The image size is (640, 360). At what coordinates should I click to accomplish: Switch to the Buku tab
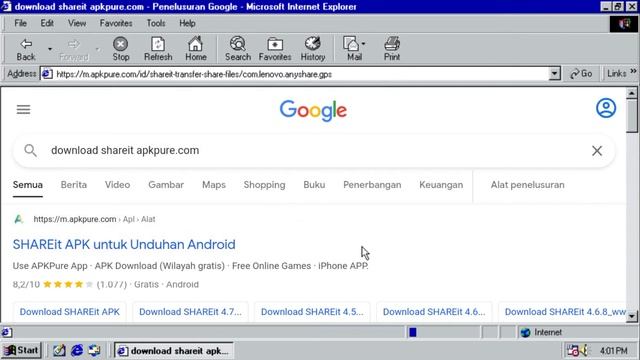[314, 185]
